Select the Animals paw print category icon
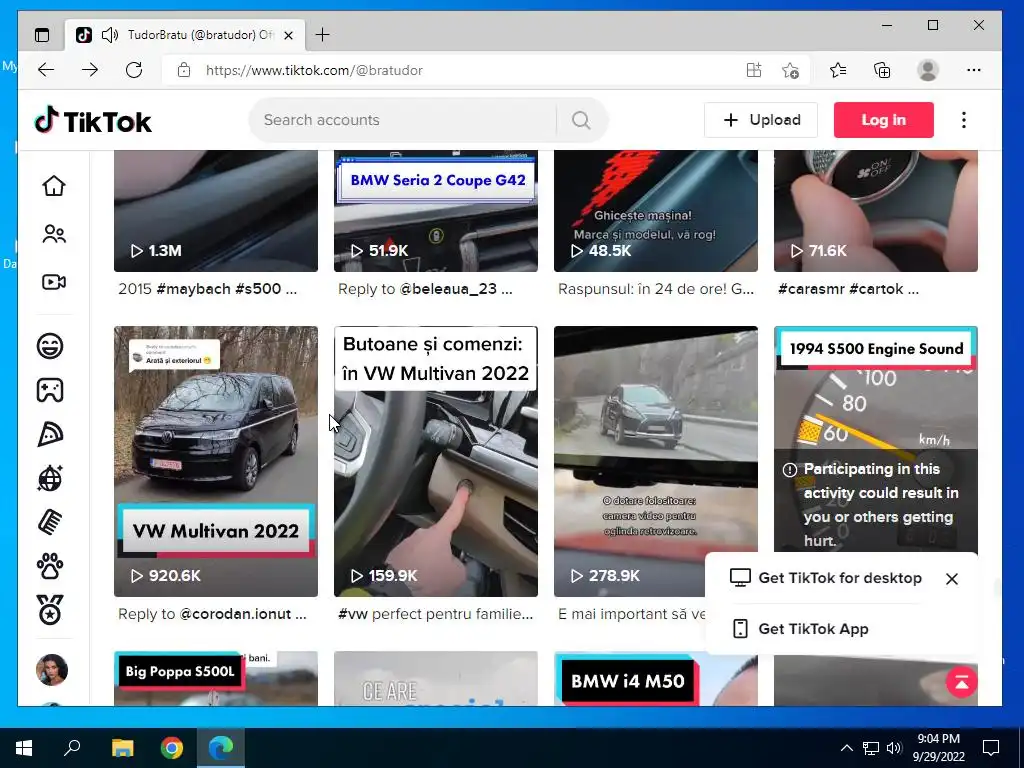Viewport: 1024px width, 768px height. click(50, 566)
